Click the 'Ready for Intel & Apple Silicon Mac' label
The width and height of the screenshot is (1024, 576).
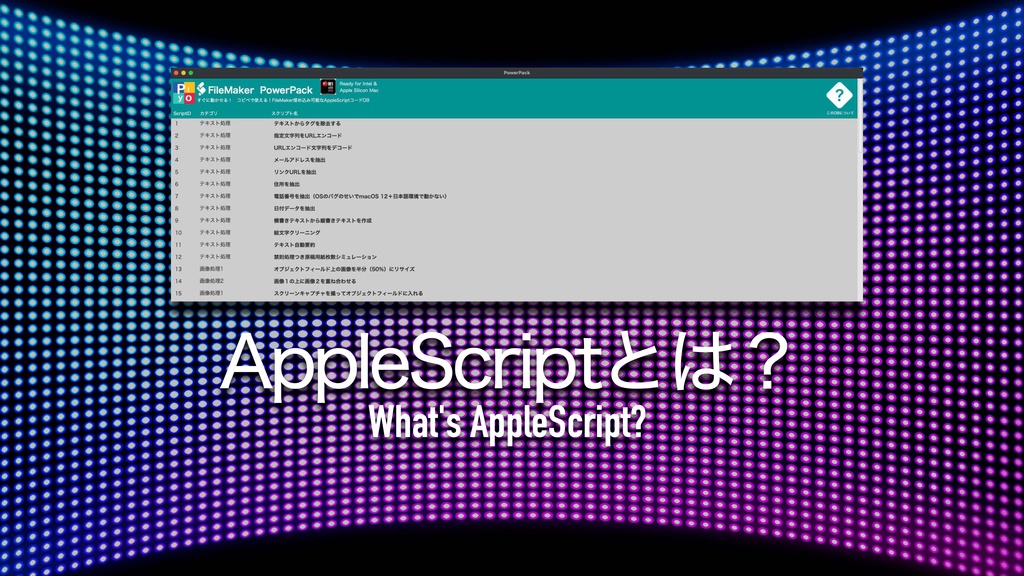point(359,87)
